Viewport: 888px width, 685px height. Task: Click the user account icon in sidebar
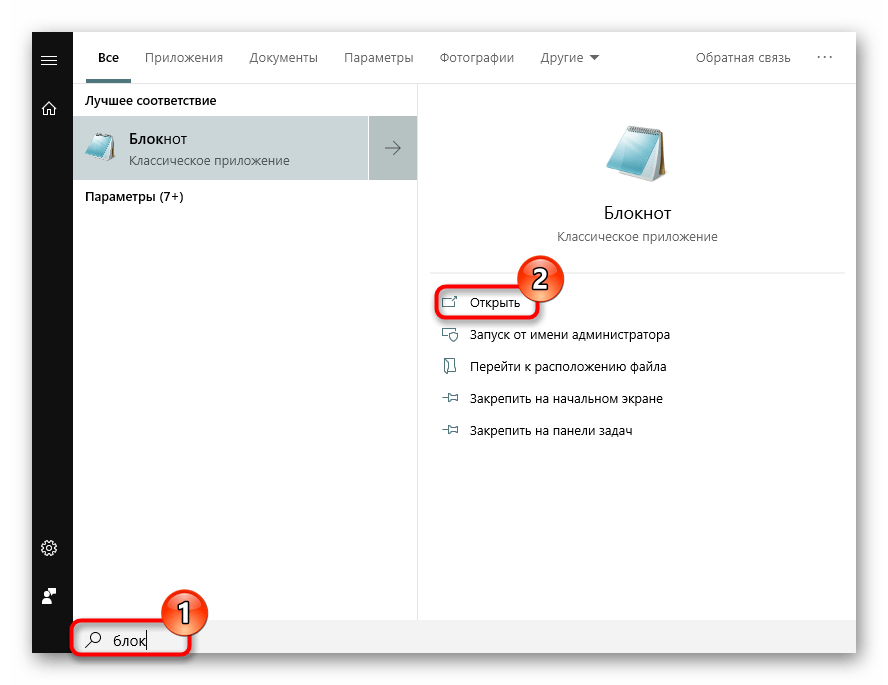(x=48, y=595)
